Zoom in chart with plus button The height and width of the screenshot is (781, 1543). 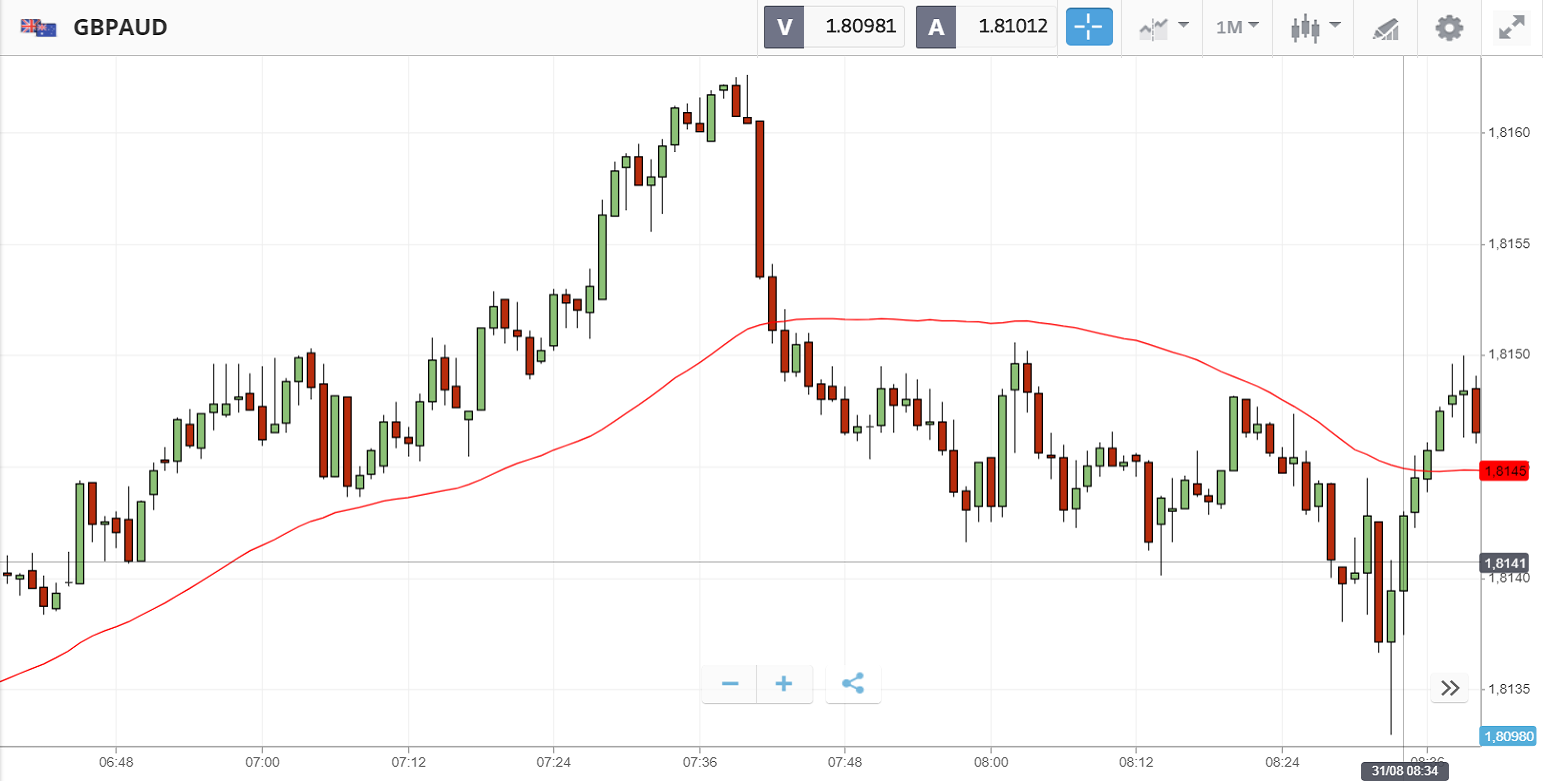[x=784, y=684]
